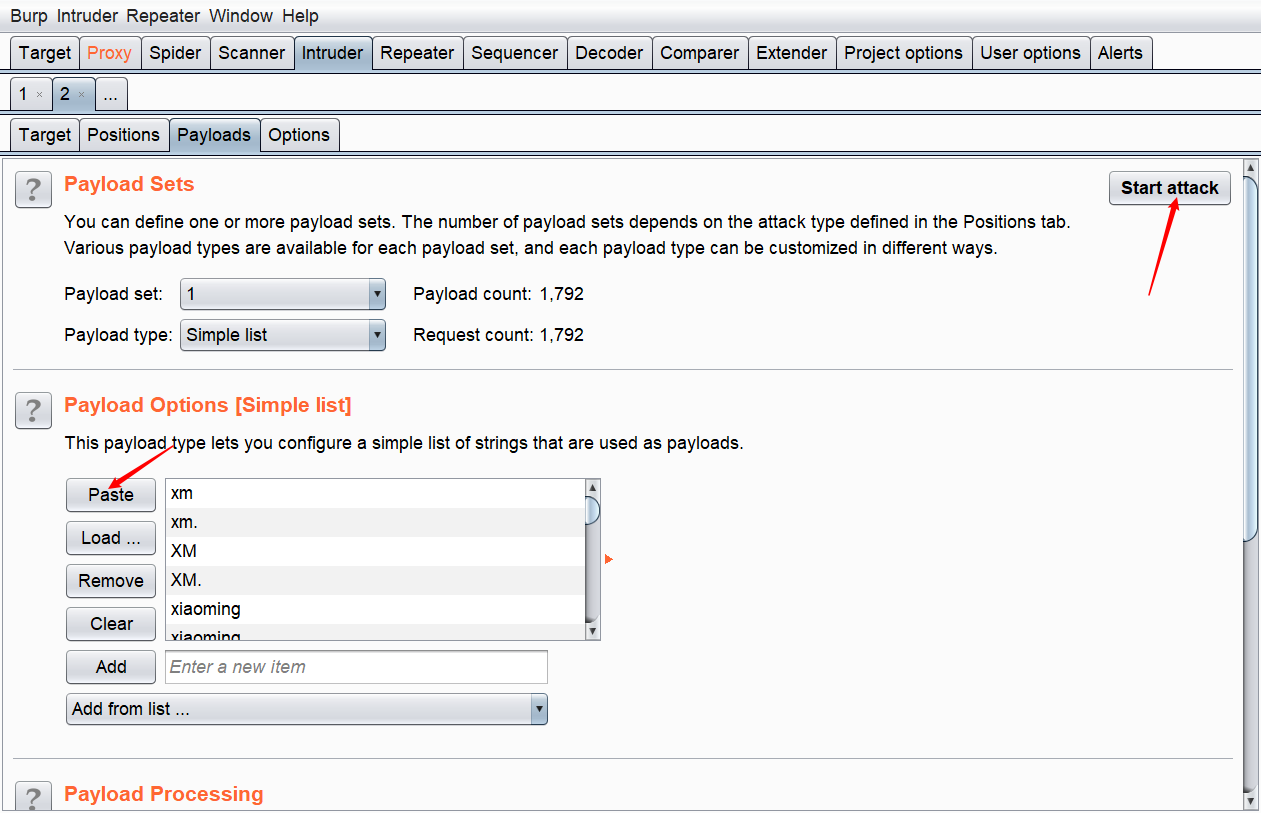Viewport: 1261px width, 813px height.
Task: Open help for Payload Options section
Action: 33,410
